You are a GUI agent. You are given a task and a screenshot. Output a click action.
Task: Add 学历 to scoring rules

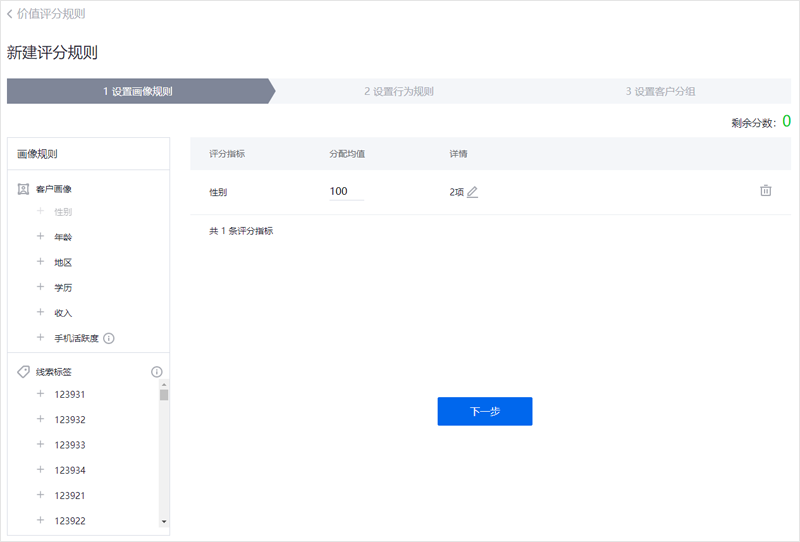[40, 287]
